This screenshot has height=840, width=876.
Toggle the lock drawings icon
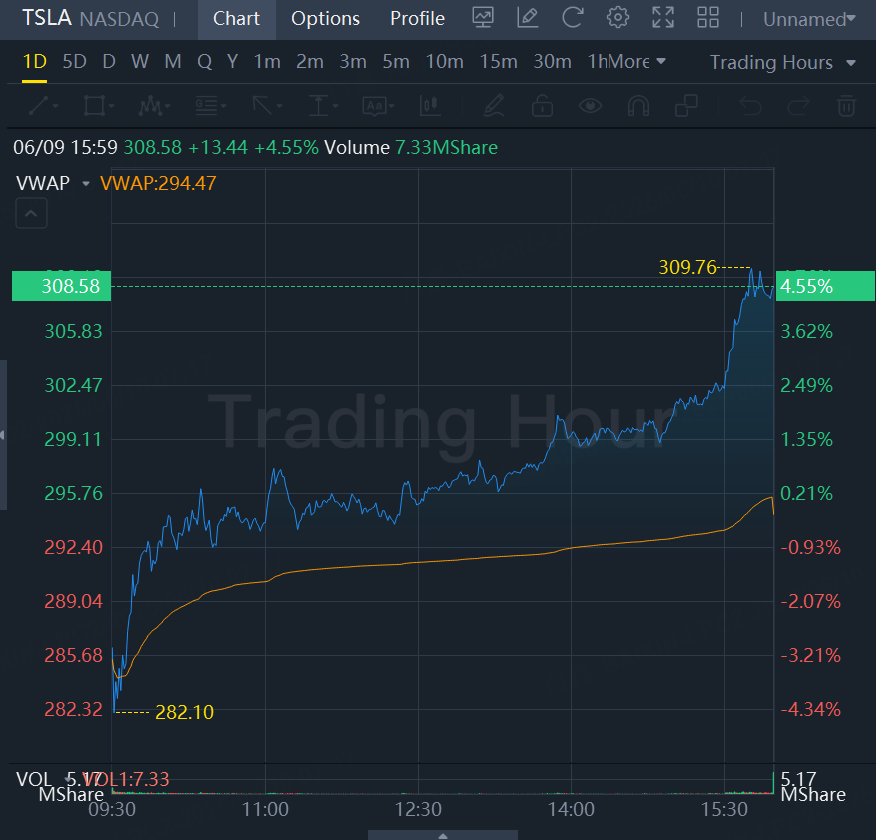pyautogui.click(x=542, y=105)
